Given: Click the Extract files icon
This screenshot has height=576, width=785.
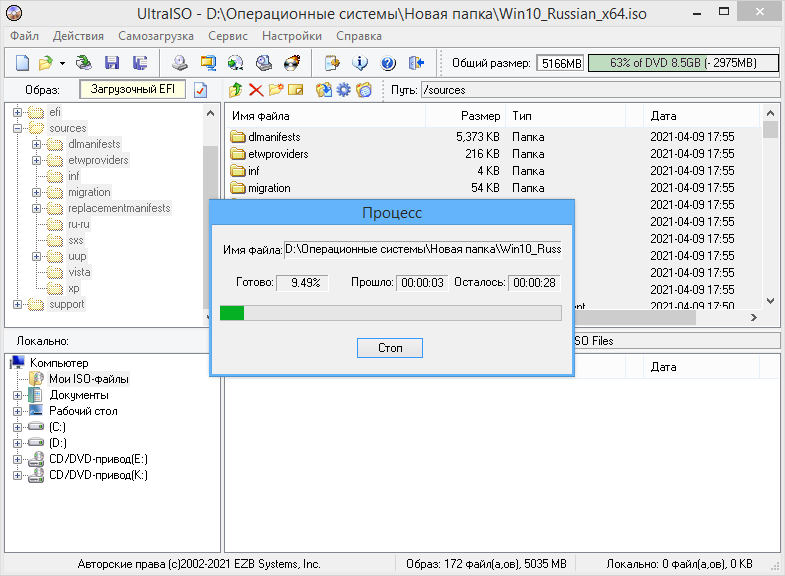Looking at the screenshot, I should click(324, 90).
